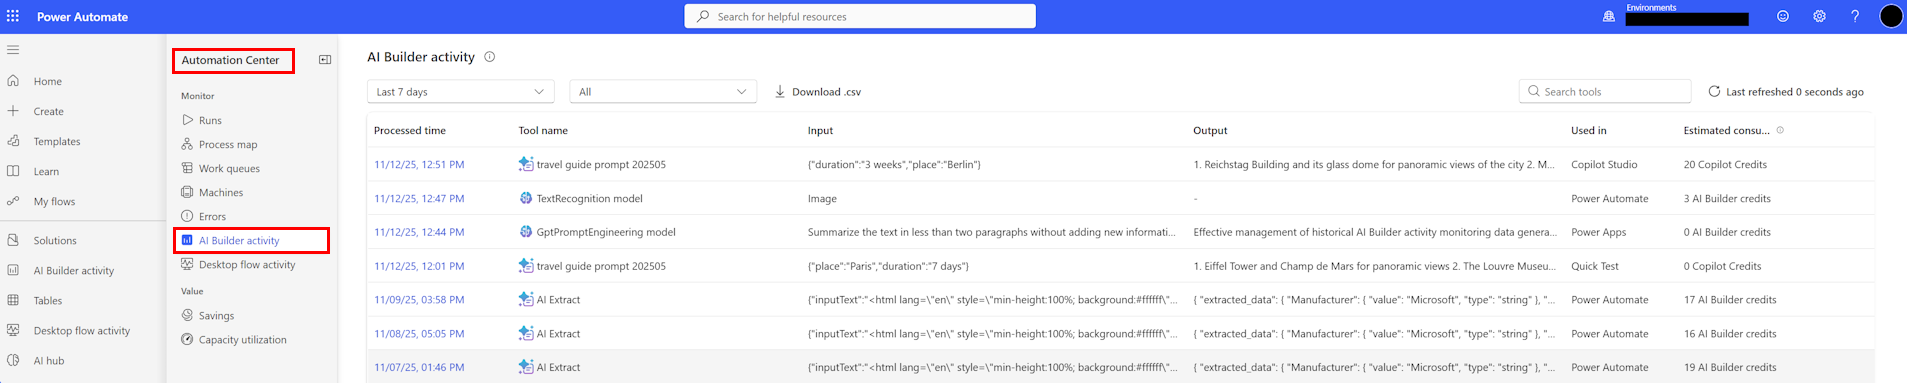This screenshot has width=1907, height=383.
Task: Click the Runs play icon in Monitor
Action: [x=187, y=120]
